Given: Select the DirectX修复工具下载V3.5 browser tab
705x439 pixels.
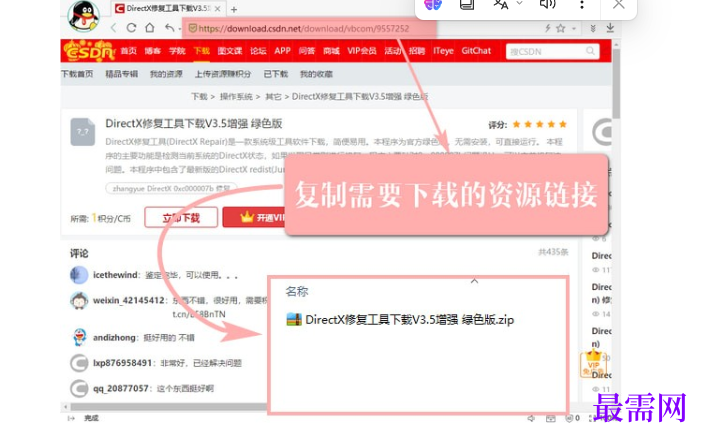Looking at the screenshot, I should click(167, 9).
